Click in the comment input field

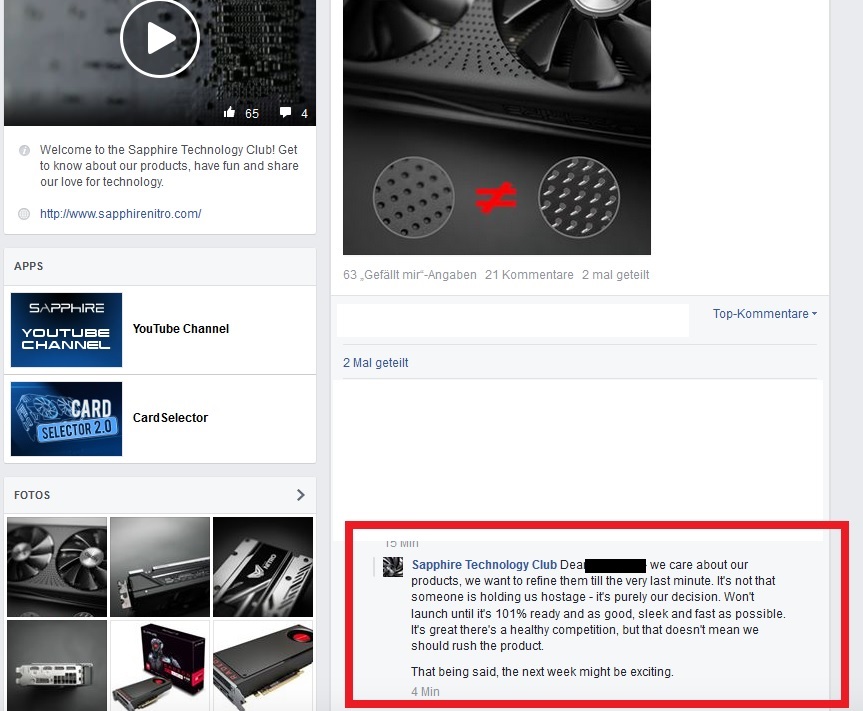point(512,320)
